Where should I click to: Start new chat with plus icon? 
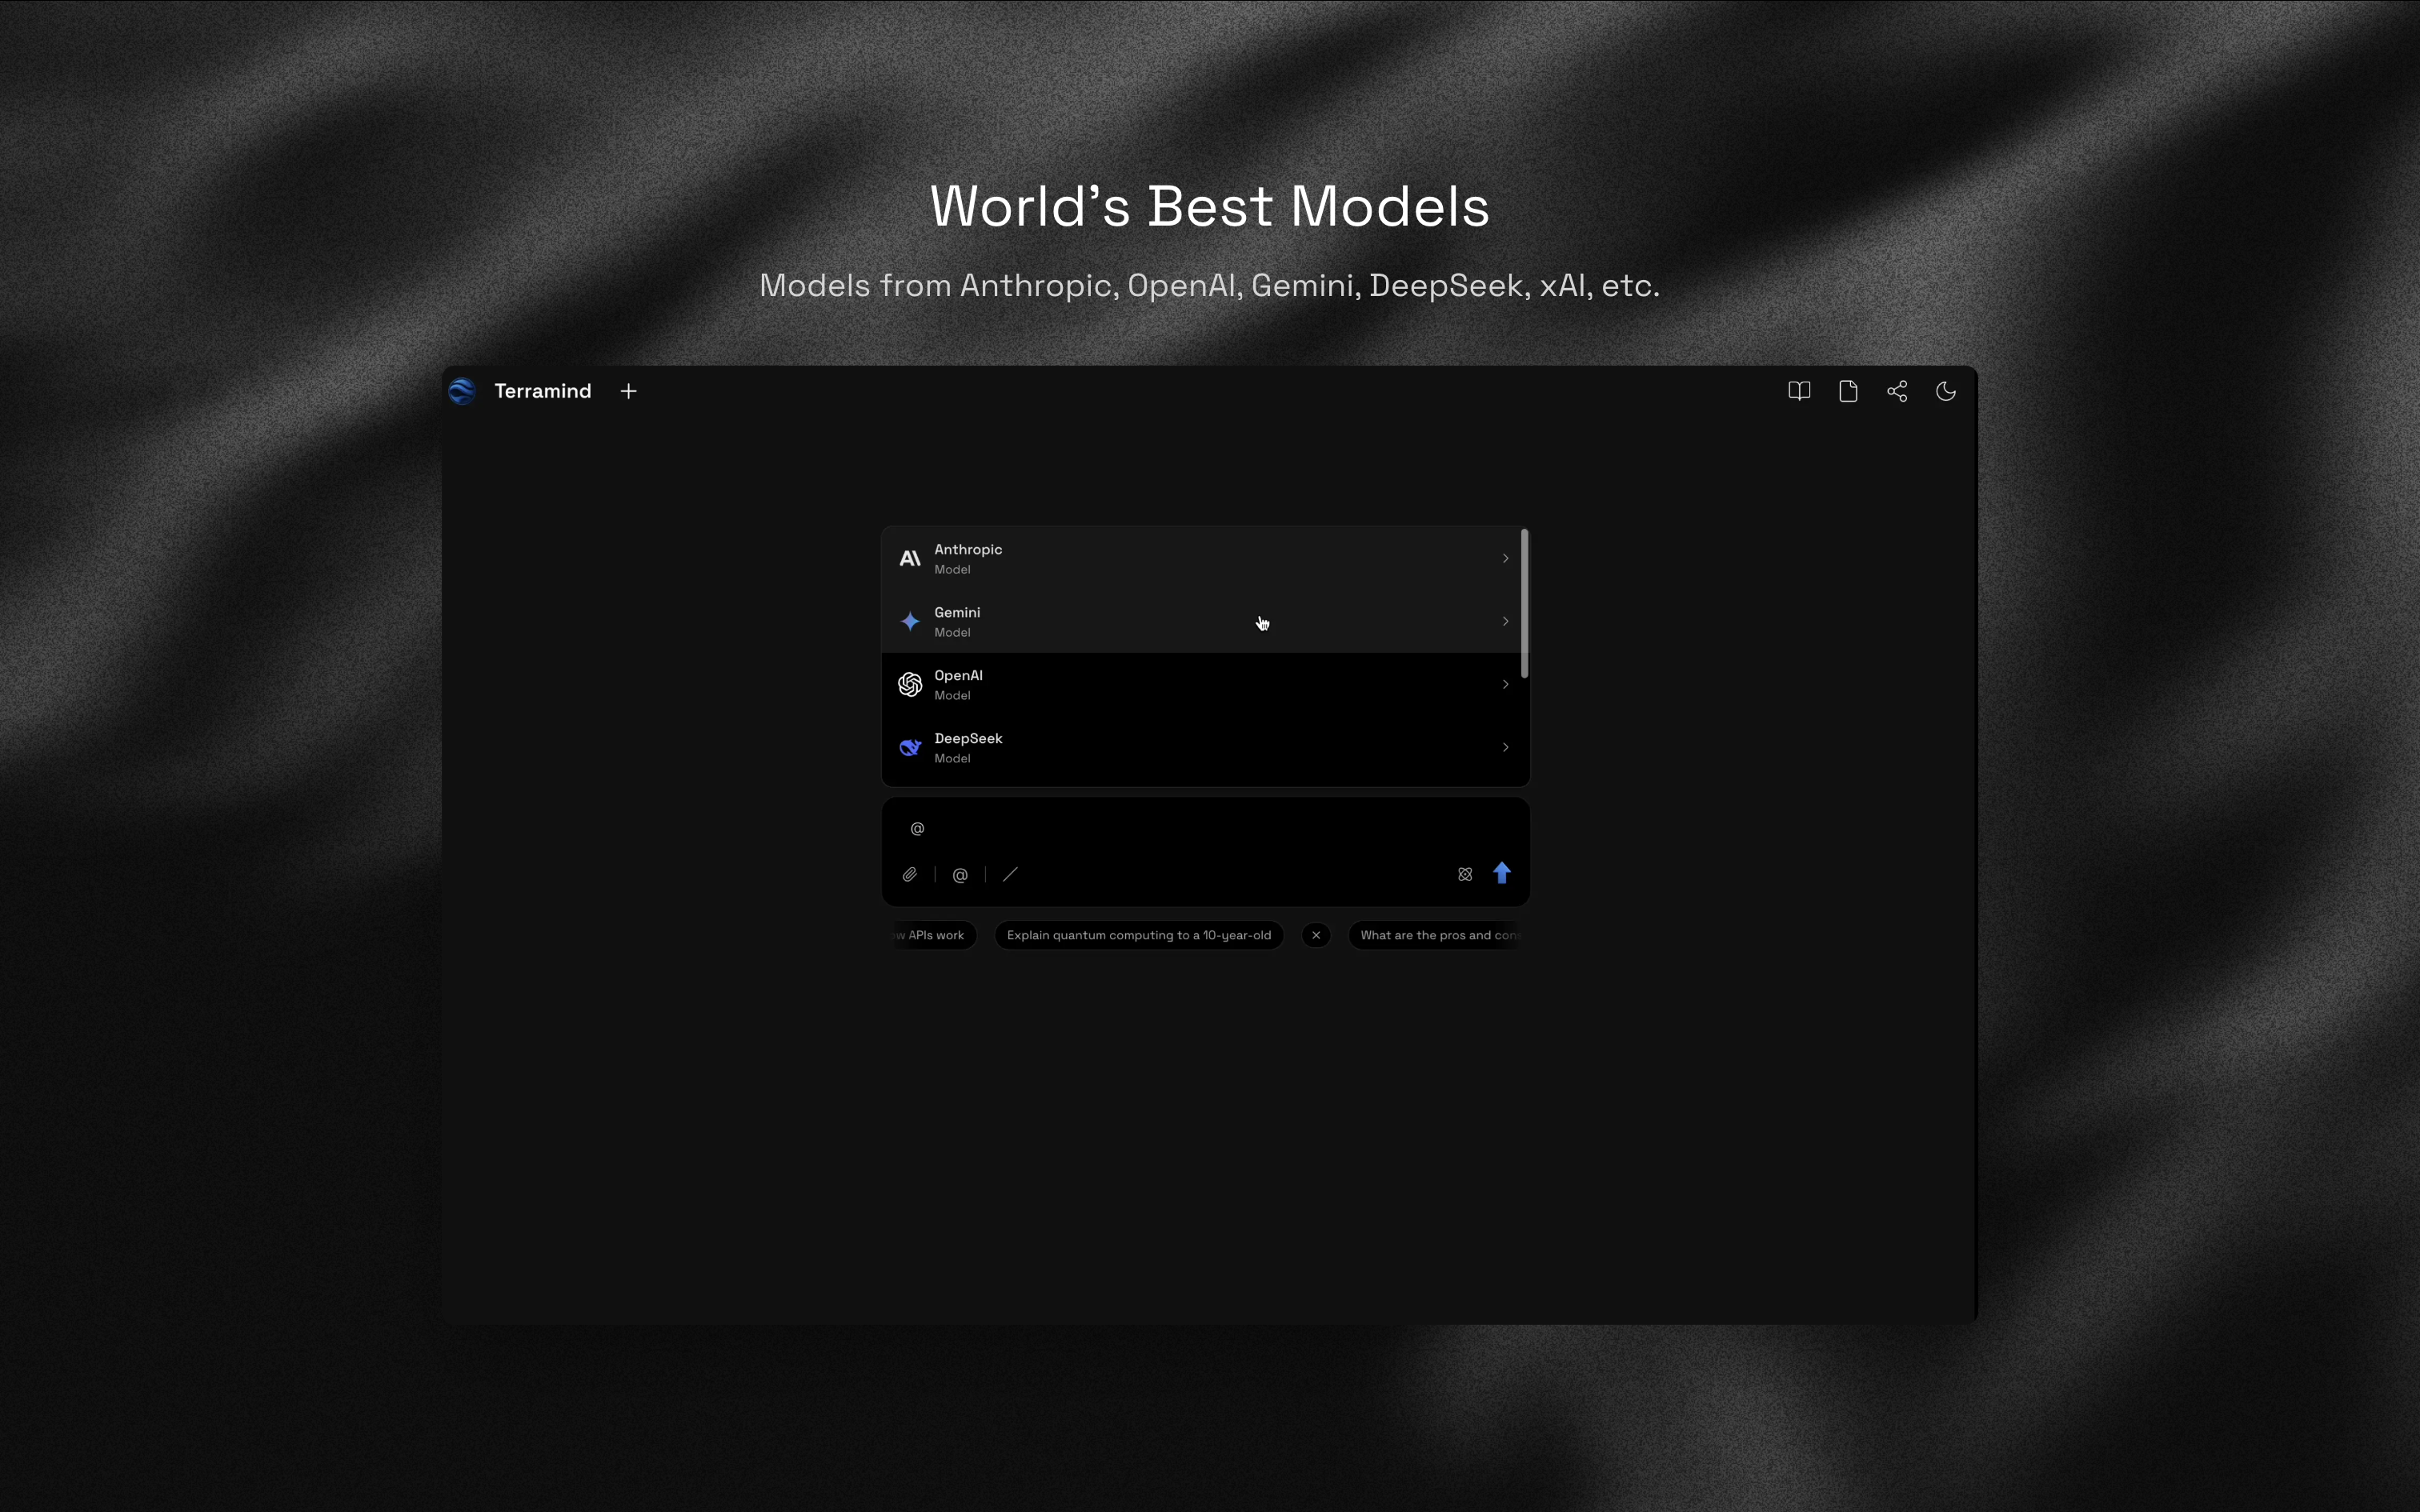[x=628, y=391]
